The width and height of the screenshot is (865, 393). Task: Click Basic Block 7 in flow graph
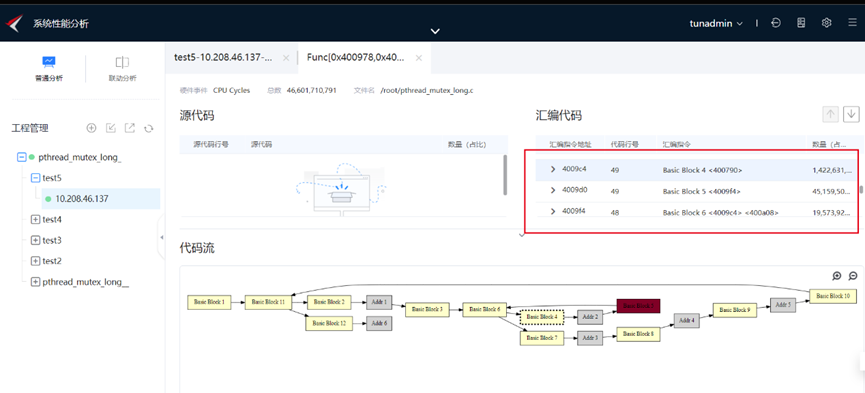coord(542,338)
